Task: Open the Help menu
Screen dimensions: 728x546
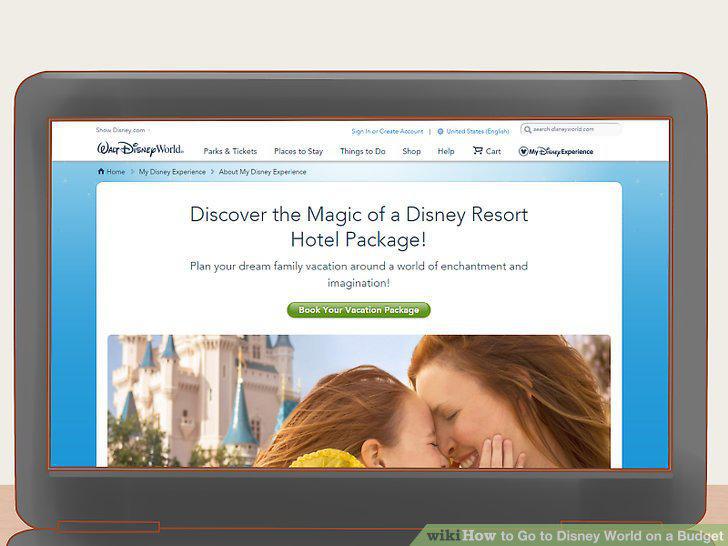Action: [446, 151]
